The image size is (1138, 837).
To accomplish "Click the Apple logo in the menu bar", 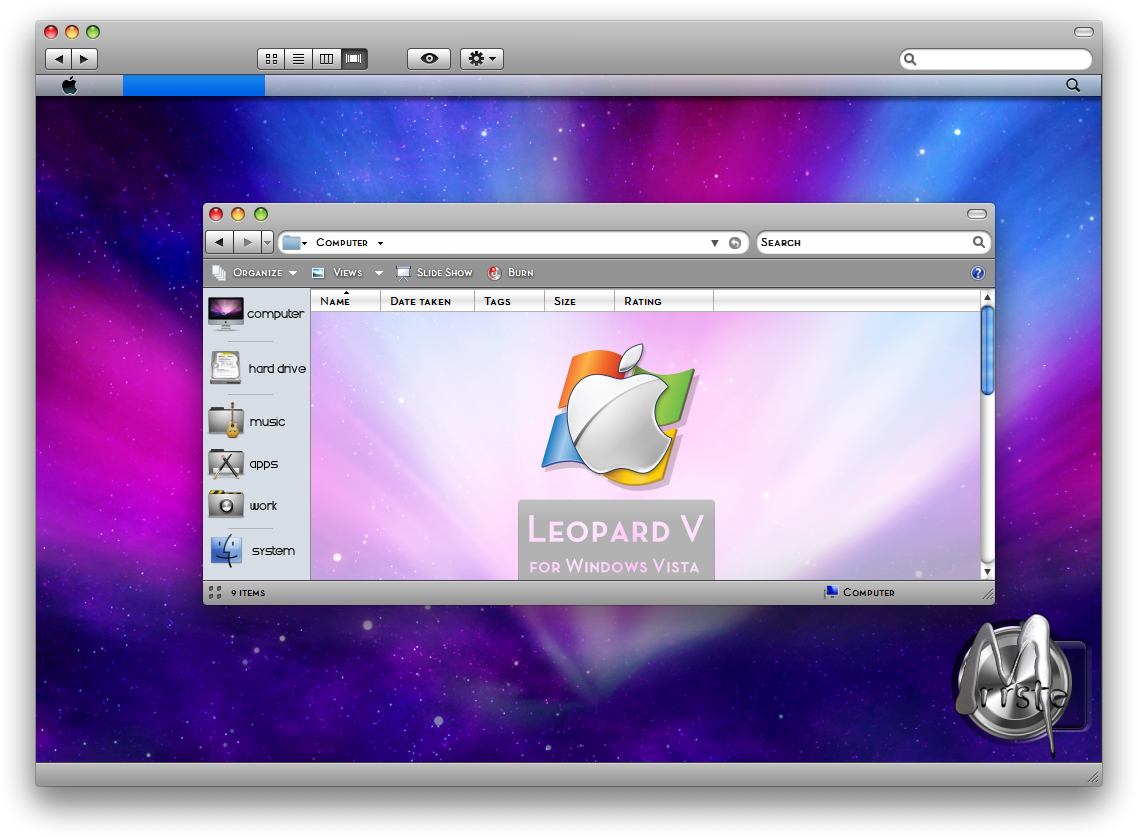I will tap(70, 86).
